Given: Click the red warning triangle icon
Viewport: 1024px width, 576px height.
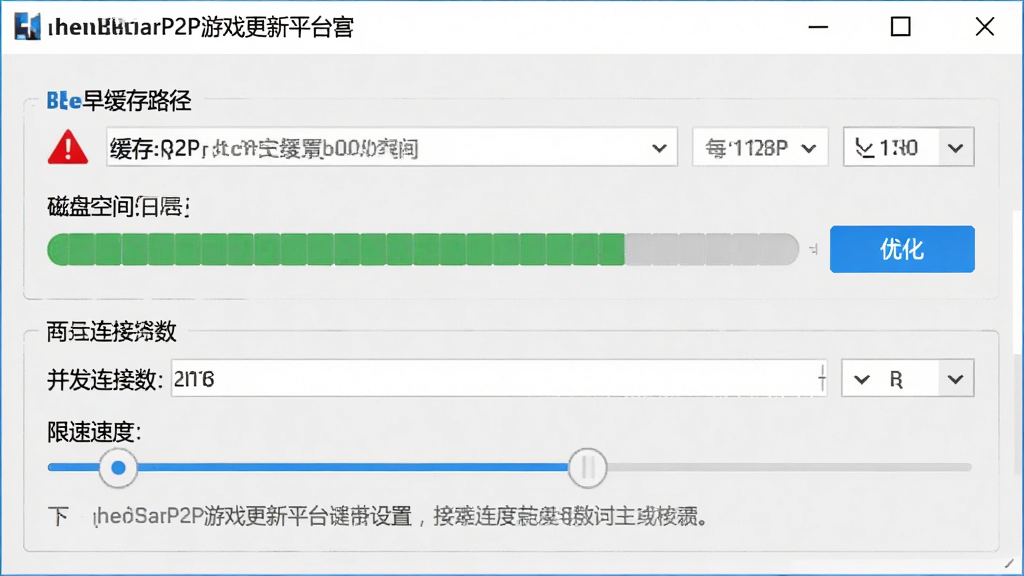Looking at the screenshot, I should tap(68, 147).
